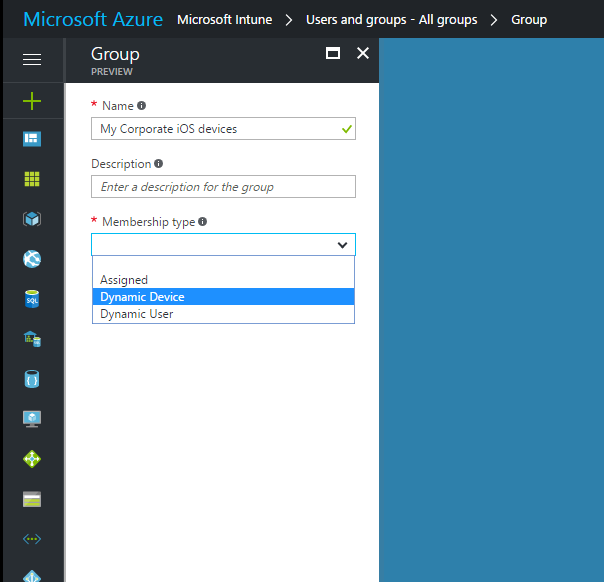
Task: Go to Microsoft Intune breadcrumb
Action: click(x=225, y=20)
